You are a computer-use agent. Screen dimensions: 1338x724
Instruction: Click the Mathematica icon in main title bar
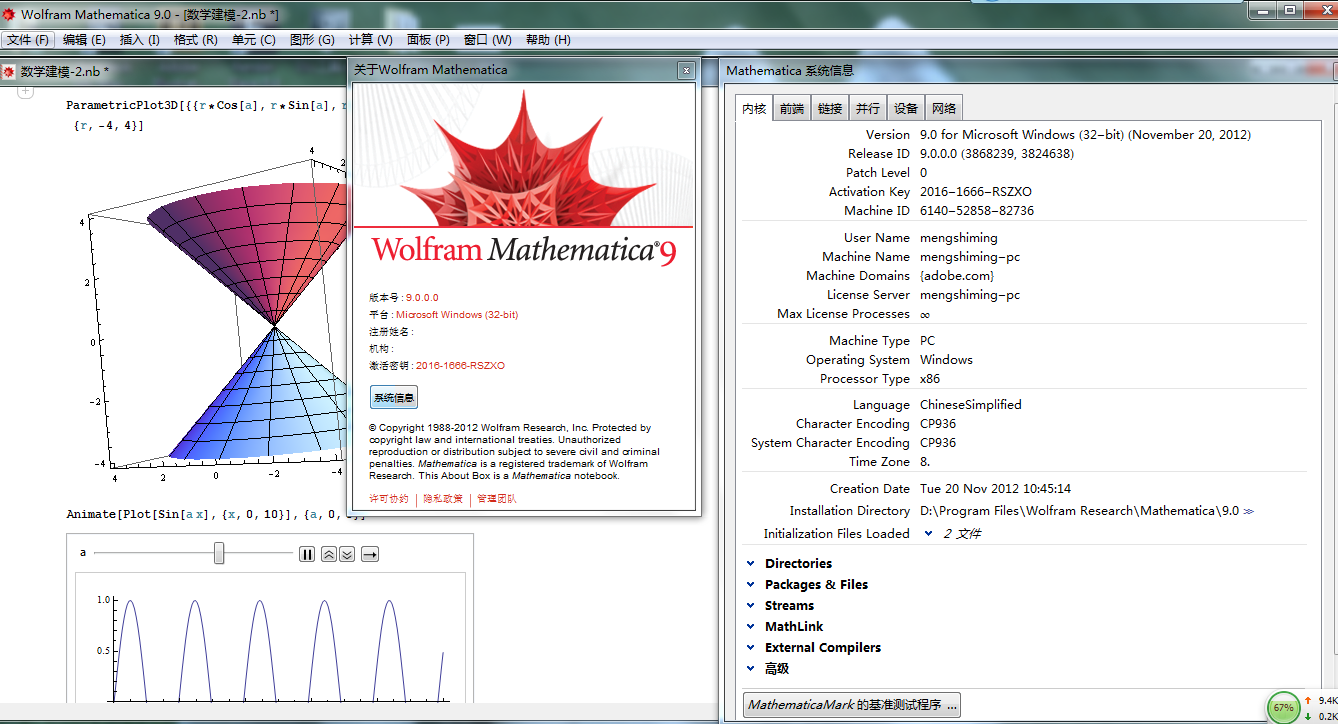tap(9, 14)
